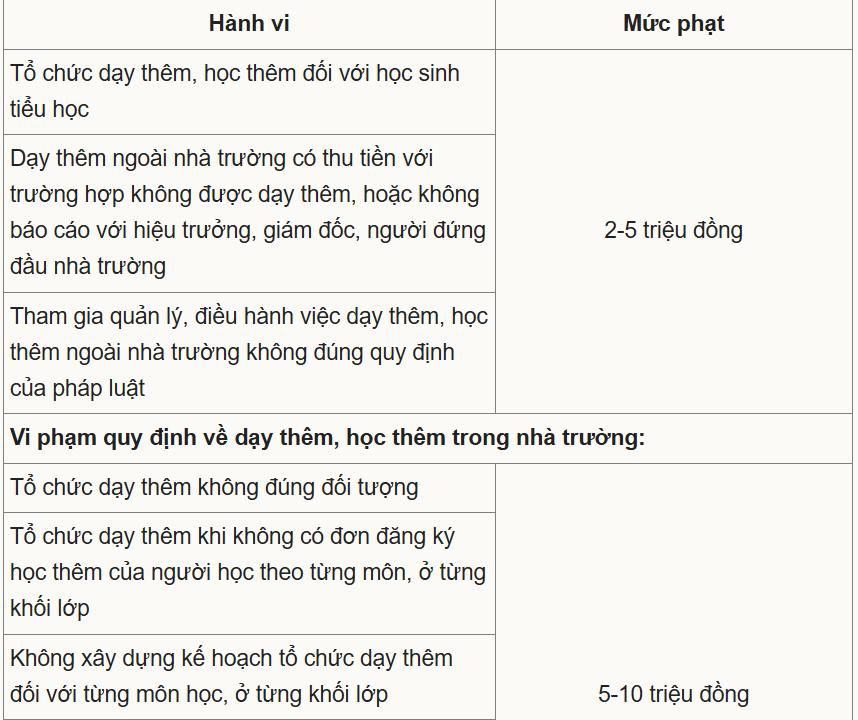Click the cell starting "Tổ chức dạy thêm khi không có"
Image resolution: width=858 pixels, height=720 pixels.
(x=248, y=572)
